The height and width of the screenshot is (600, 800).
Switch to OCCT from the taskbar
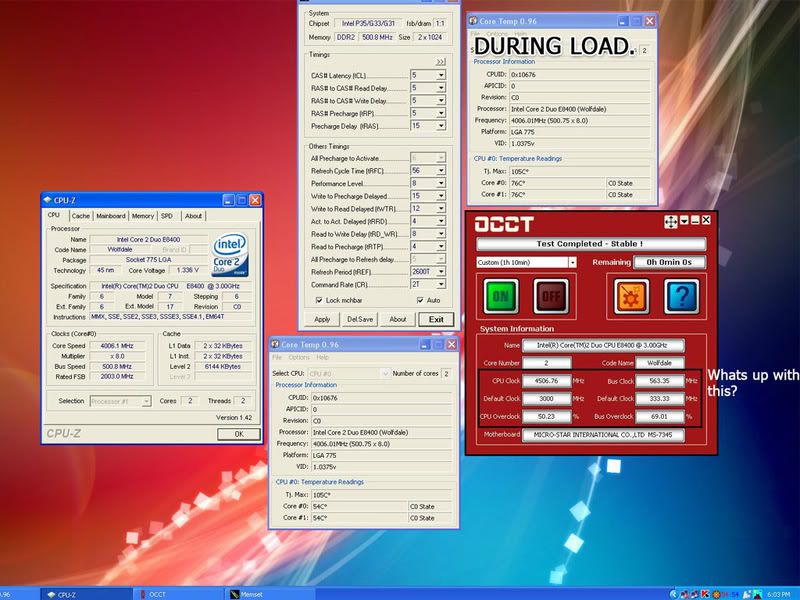179,594
